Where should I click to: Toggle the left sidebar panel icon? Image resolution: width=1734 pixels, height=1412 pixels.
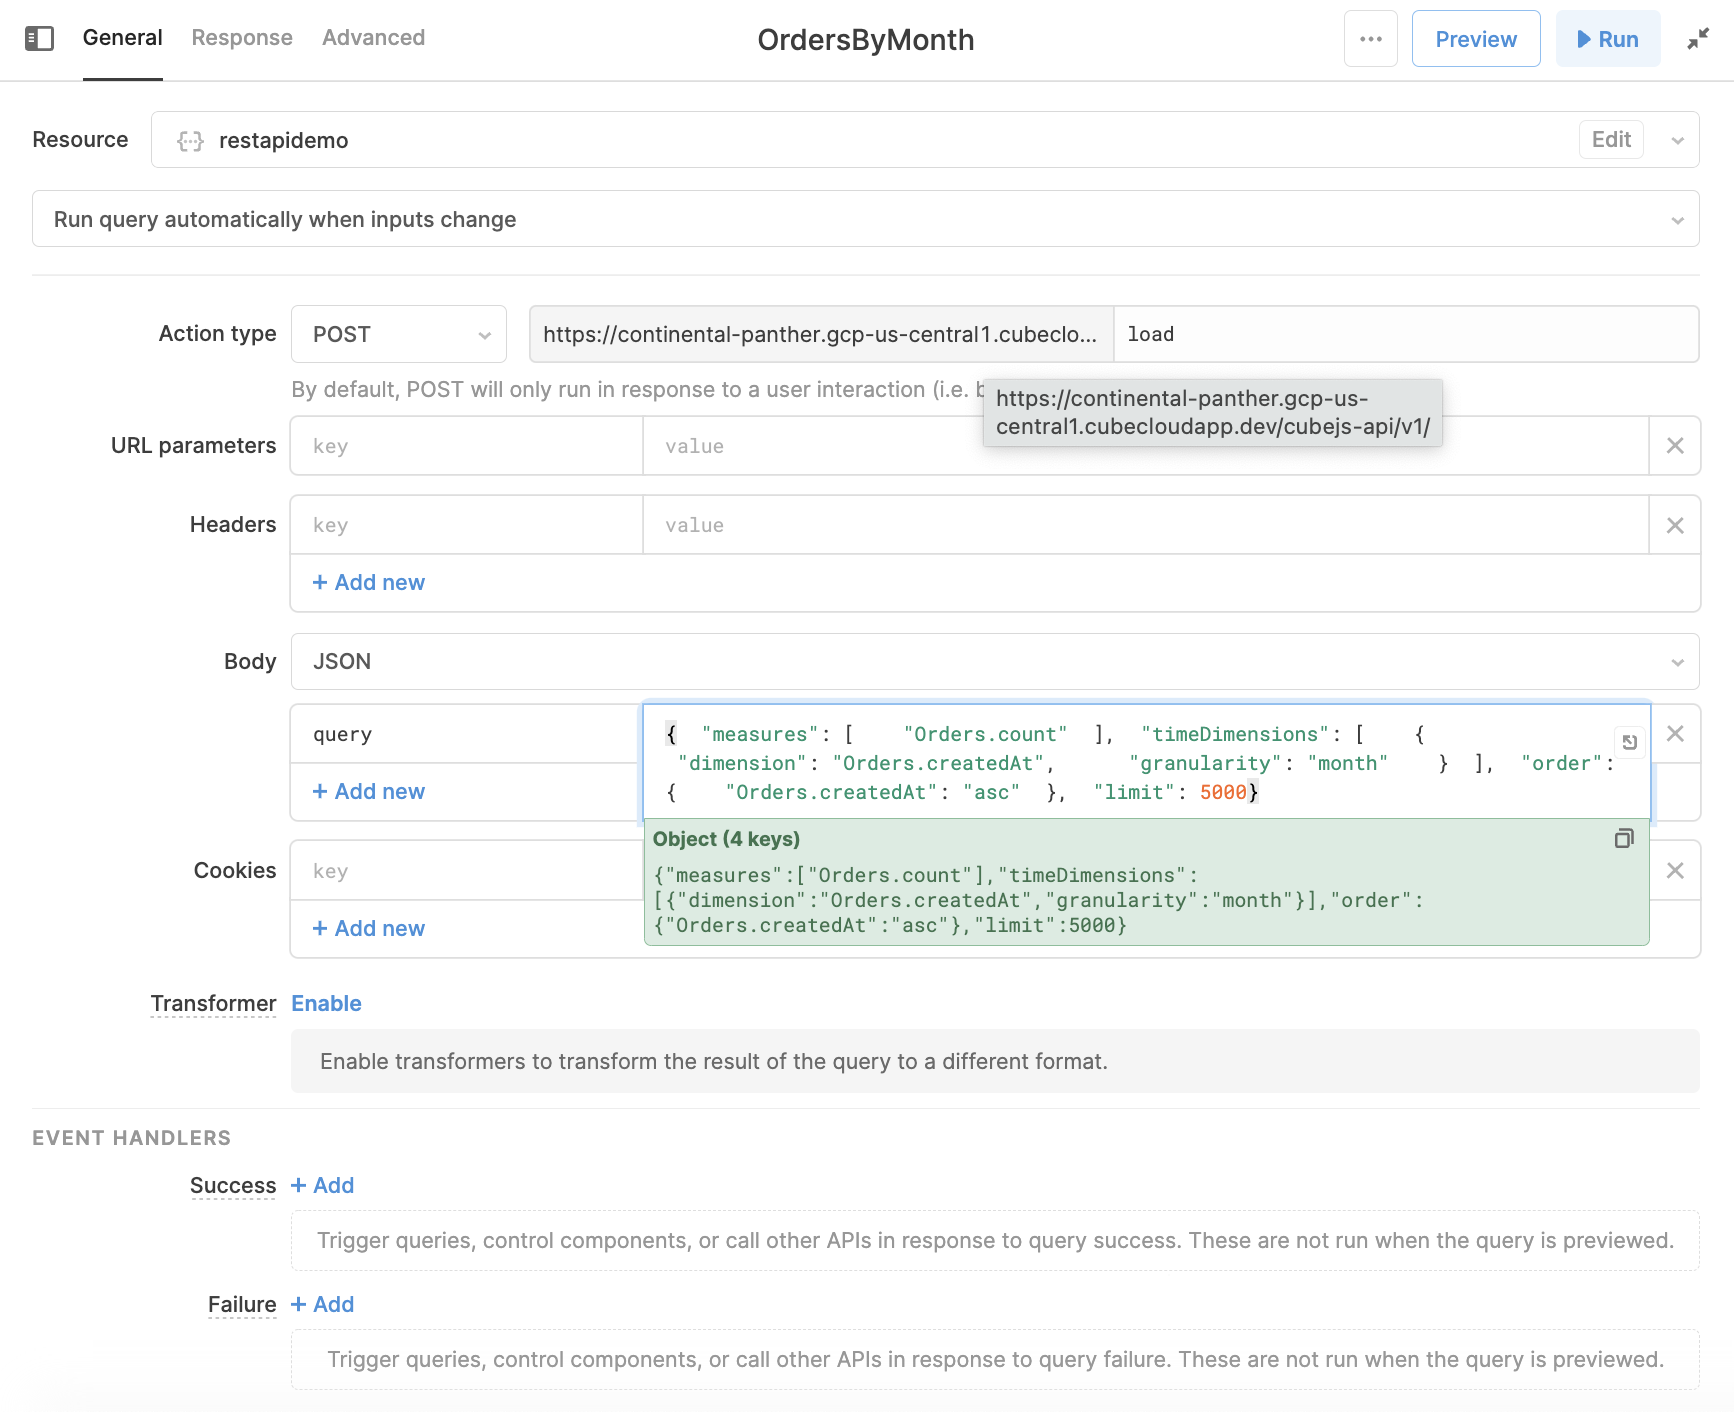pyautogui.click(x=39, y=39)
